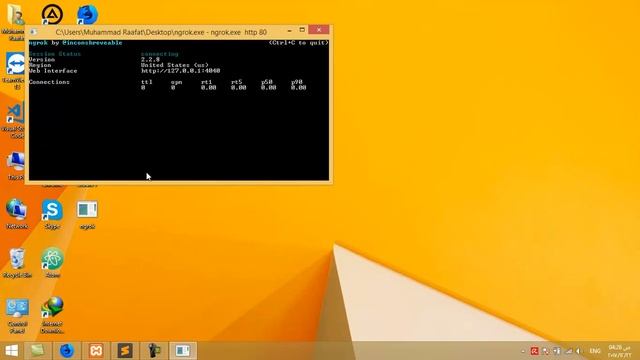The width and height of the screenshot is (640, 360).
Task: Launch Visual Studio Code shortcut
Action: 16,120
